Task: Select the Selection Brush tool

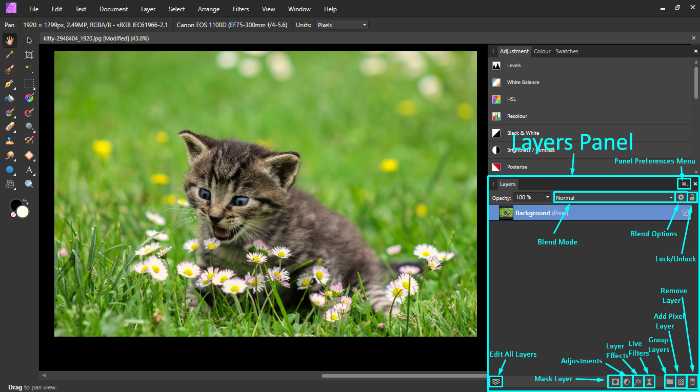Action: tap(9, 69)
